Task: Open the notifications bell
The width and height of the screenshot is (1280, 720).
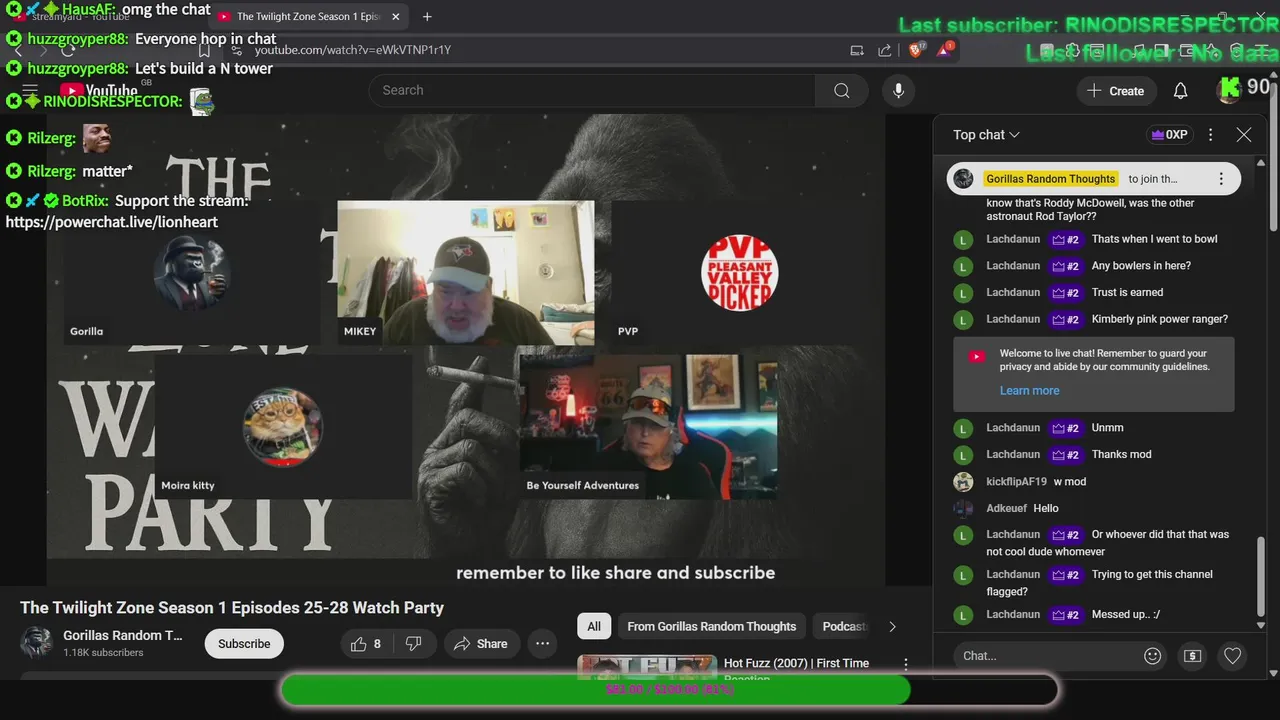Action: tap(1180, 91)
